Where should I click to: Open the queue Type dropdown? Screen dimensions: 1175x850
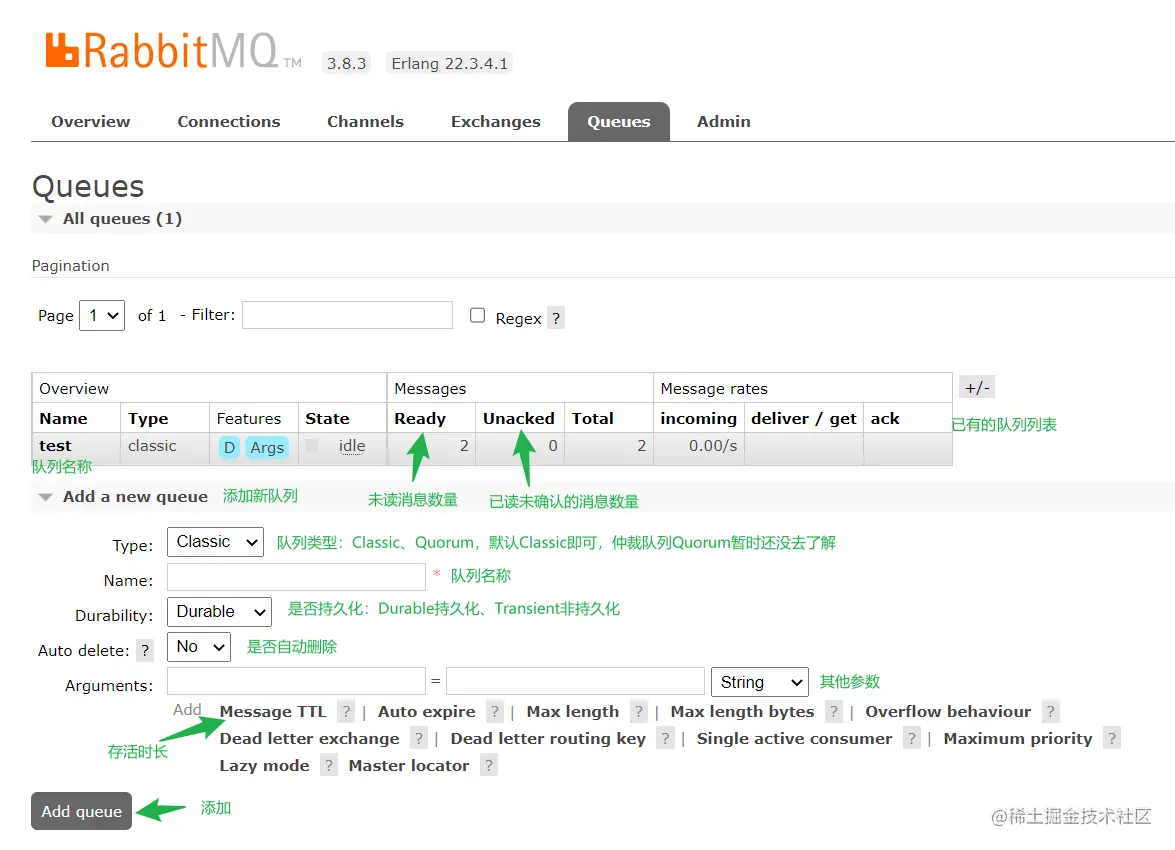[x=215, y=542]
